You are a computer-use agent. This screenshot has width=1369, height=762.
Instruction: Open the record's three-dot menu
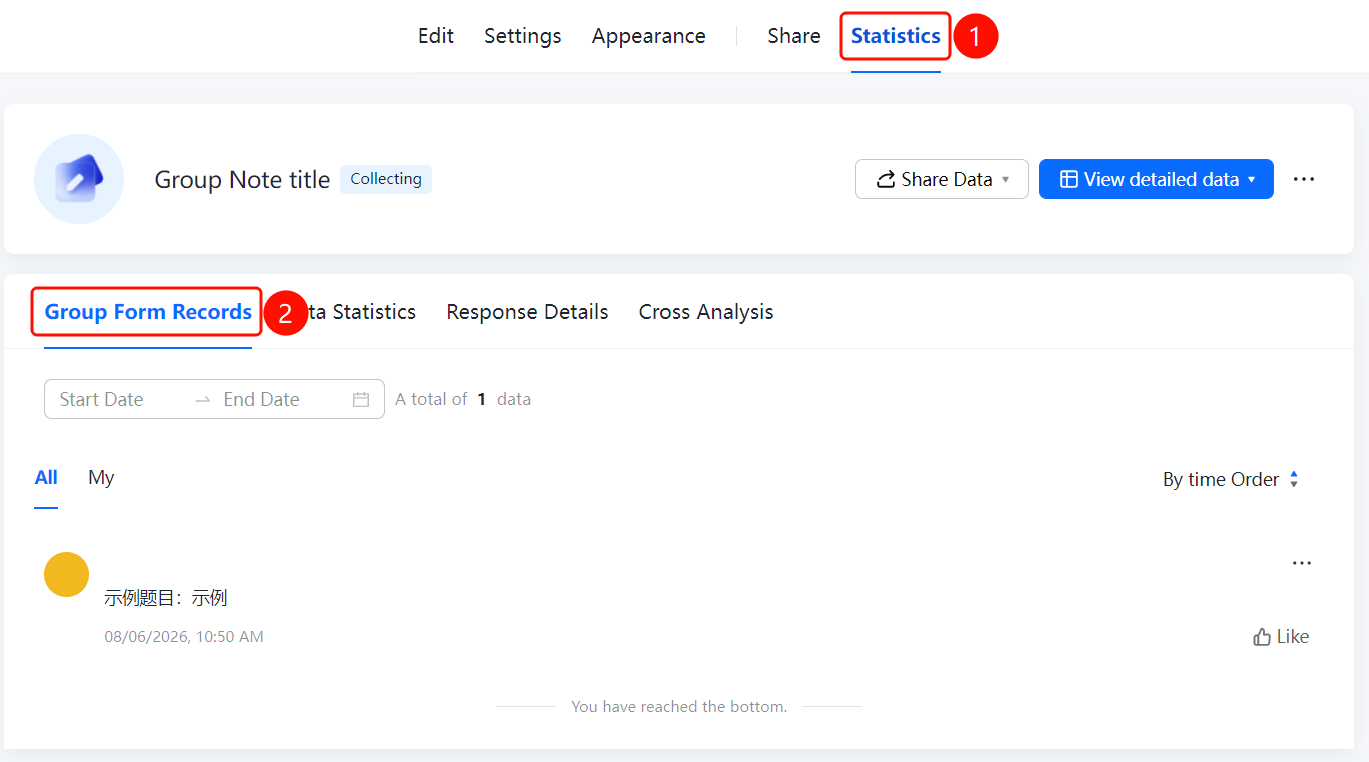[x=1302, y=563]
